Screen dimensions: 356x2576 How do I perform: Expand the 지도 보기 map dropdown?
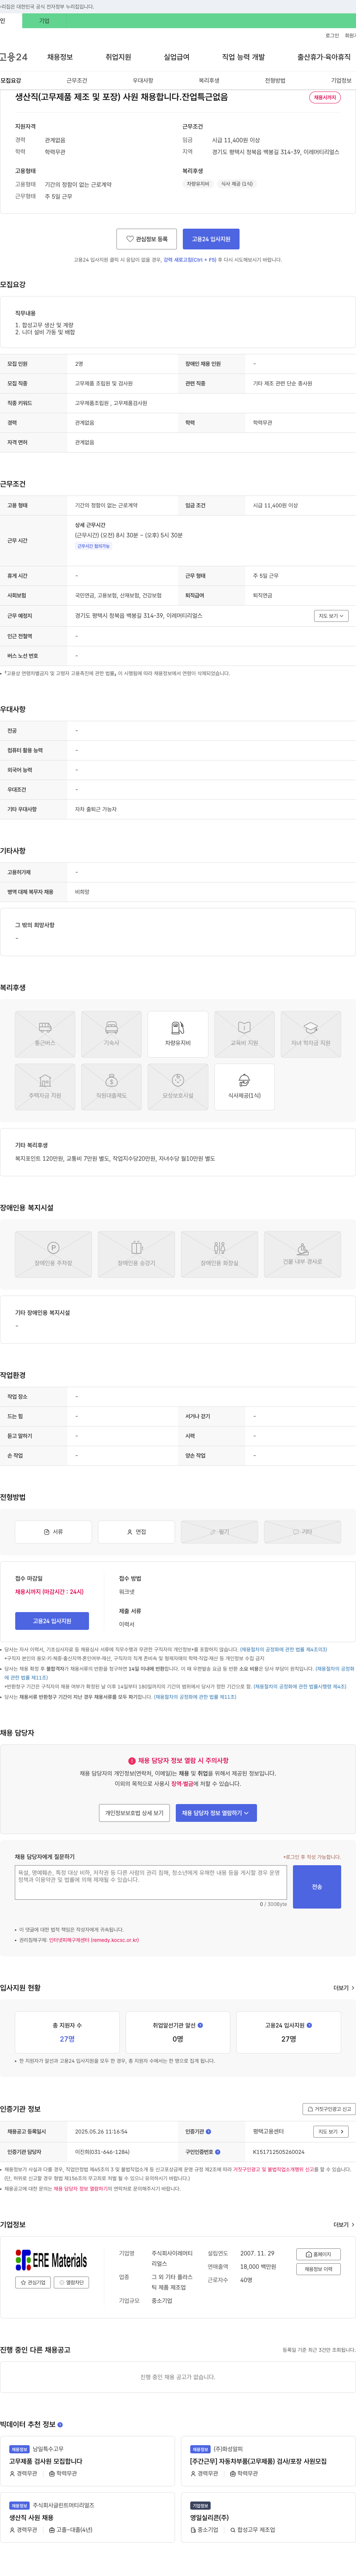pyautogui.click(x=331, y=616)
